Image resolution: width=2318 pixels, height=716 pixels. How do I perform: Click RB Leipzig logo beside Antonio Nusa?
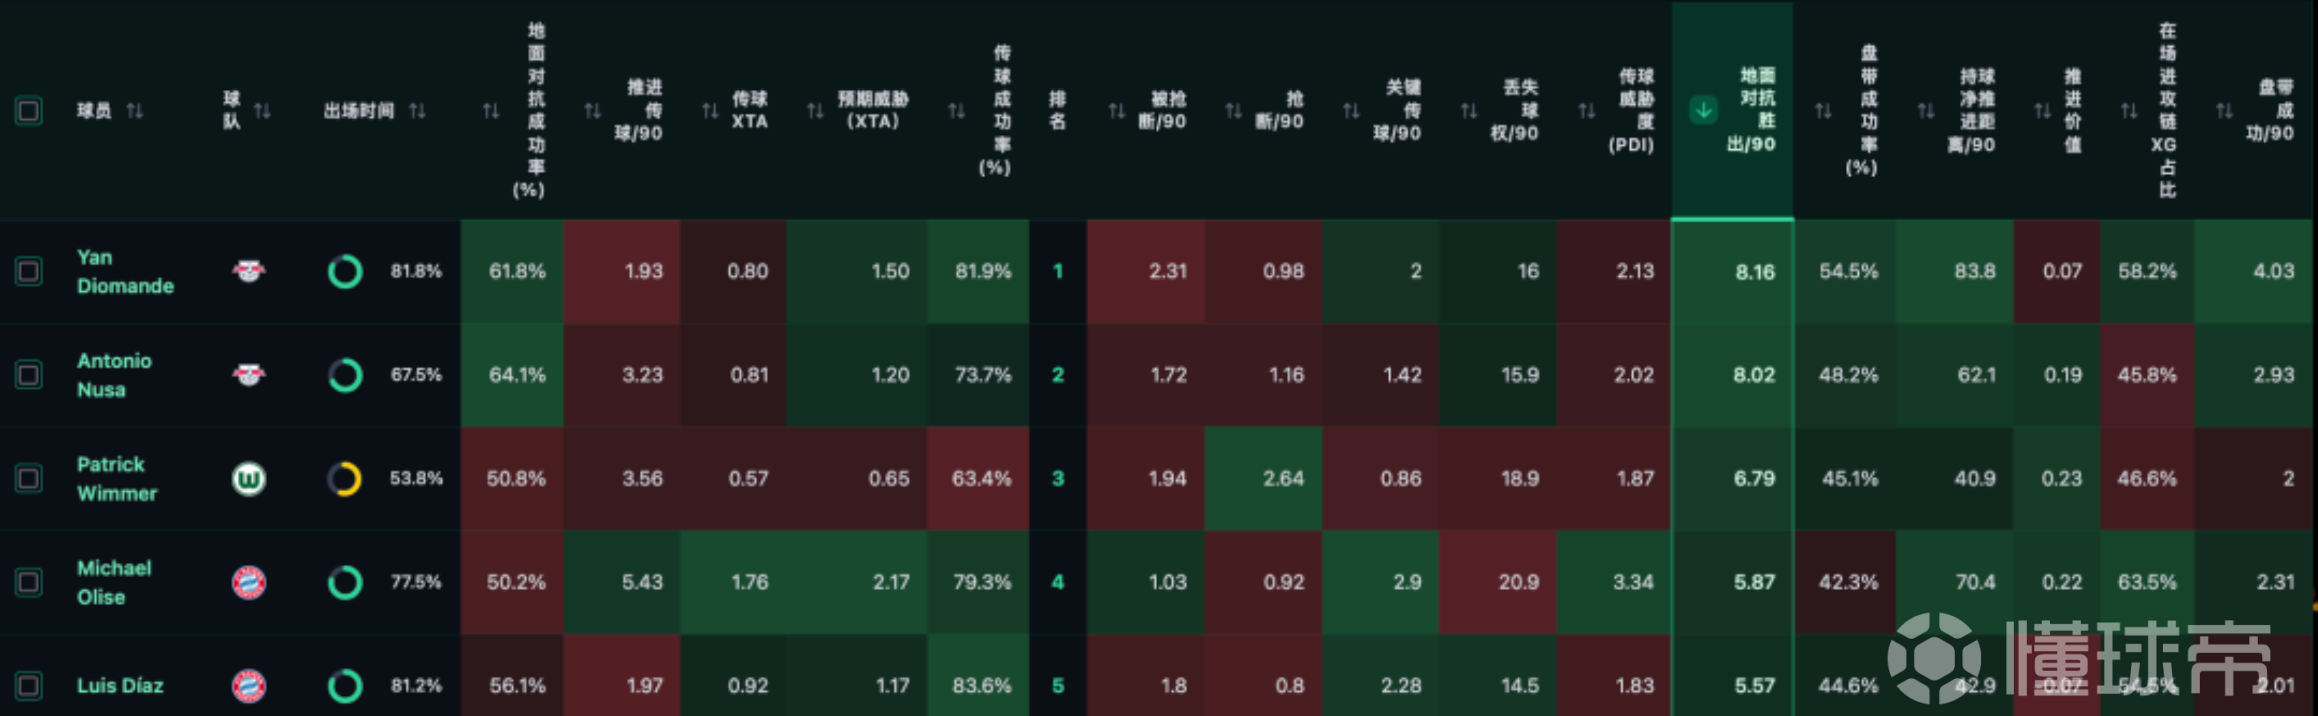click(249, 375)
